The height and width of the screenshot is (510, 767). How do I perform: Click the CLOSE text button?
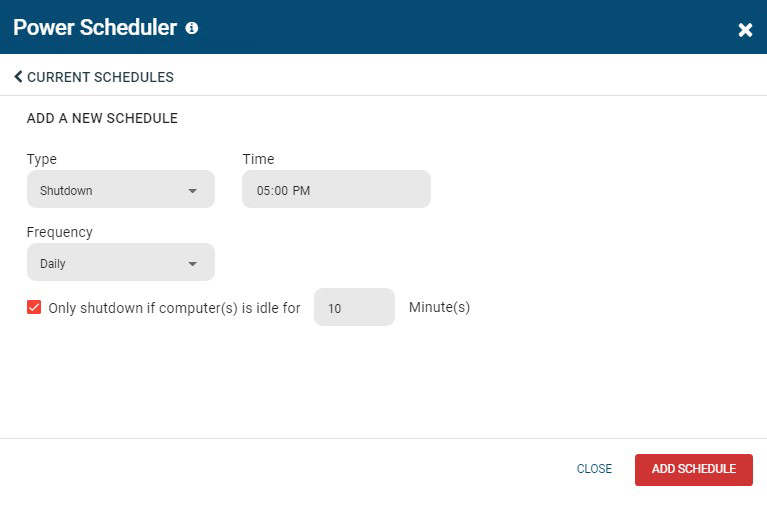pos(594,469)
